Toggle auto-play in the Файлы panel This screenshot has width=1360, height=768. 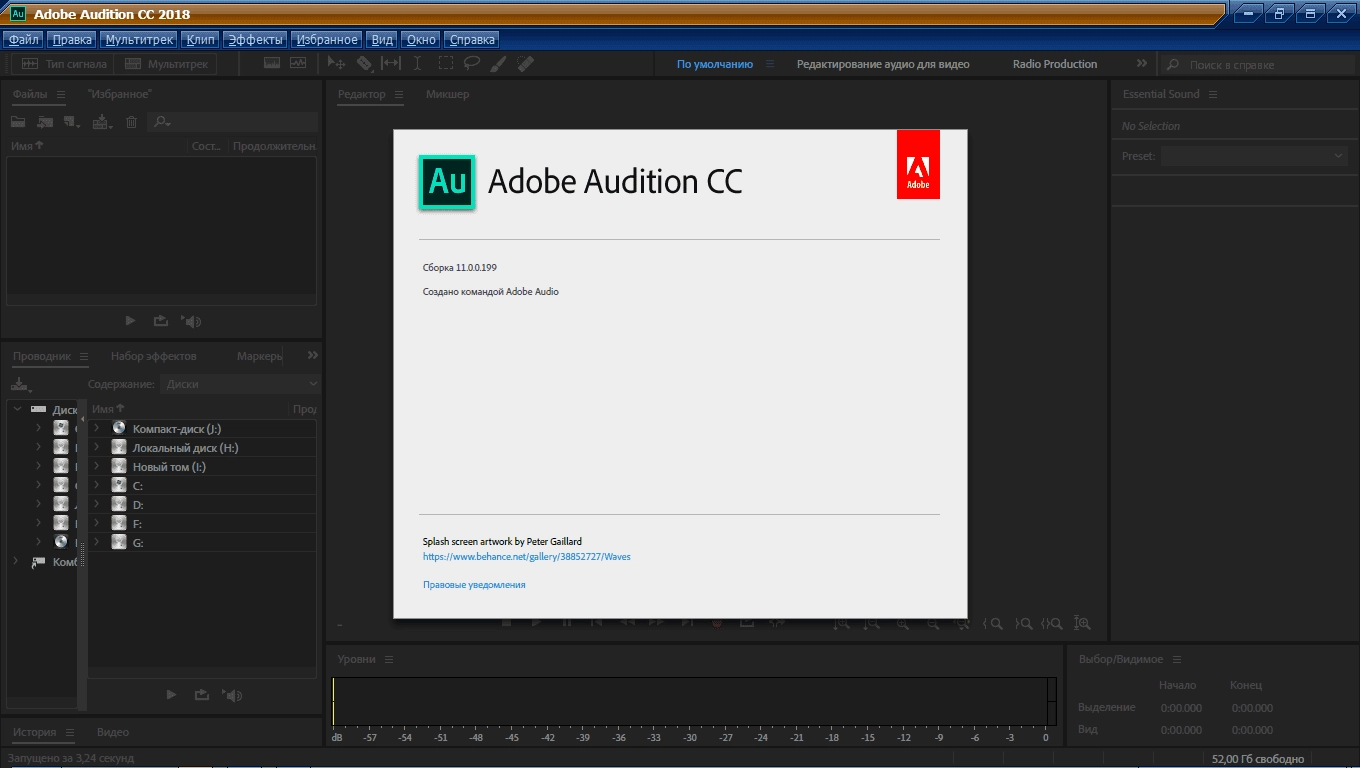tap(191, 321)
